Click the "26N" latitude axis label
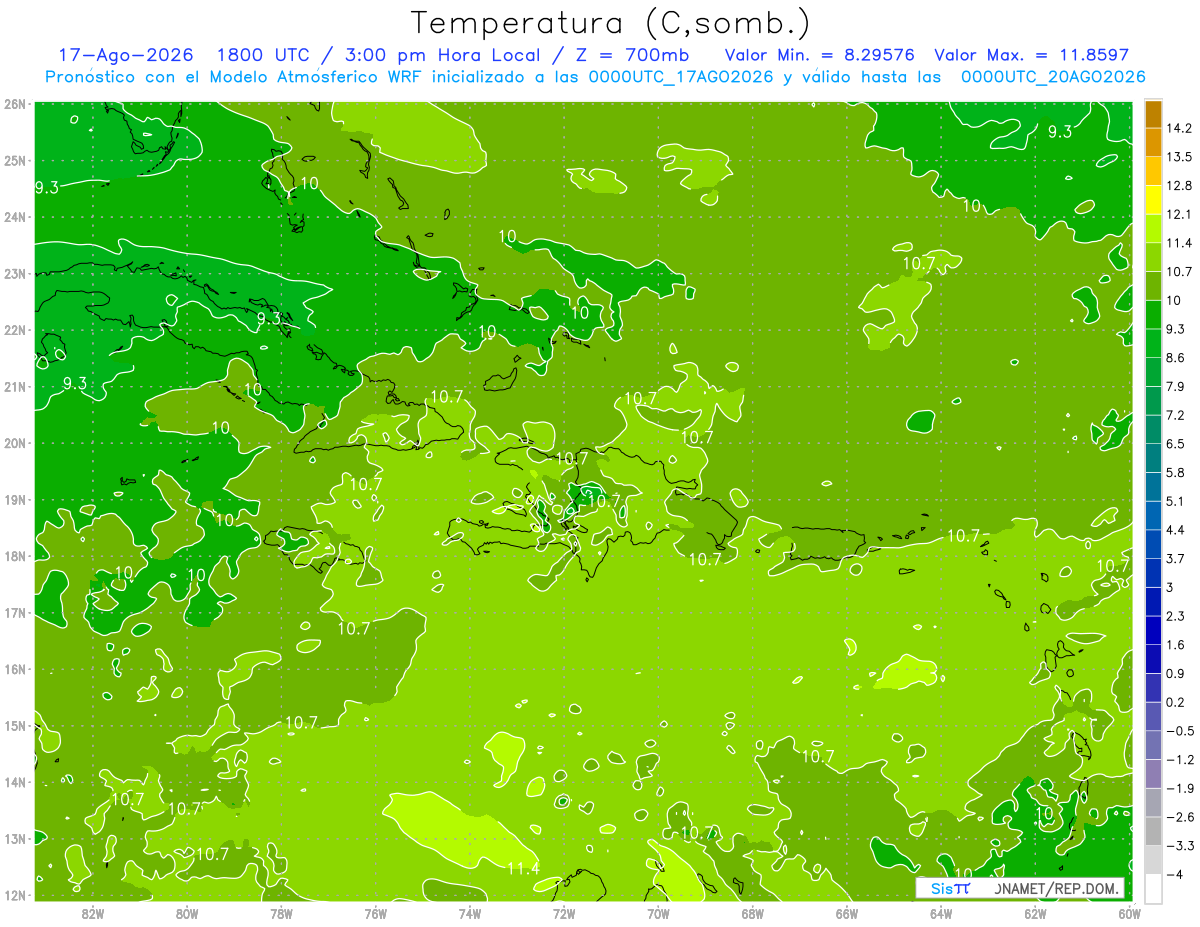Screen dimensions: 1200x927 (x=15, y=104)
